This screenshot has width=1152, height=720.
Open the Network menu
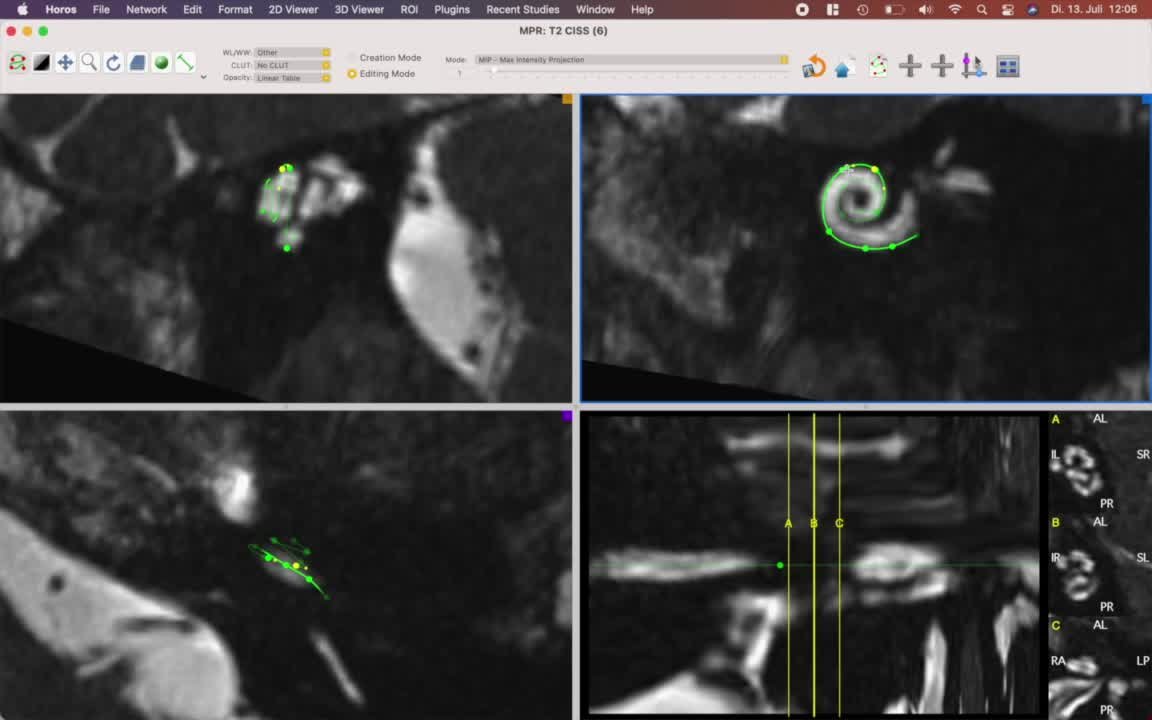[146, 10]
